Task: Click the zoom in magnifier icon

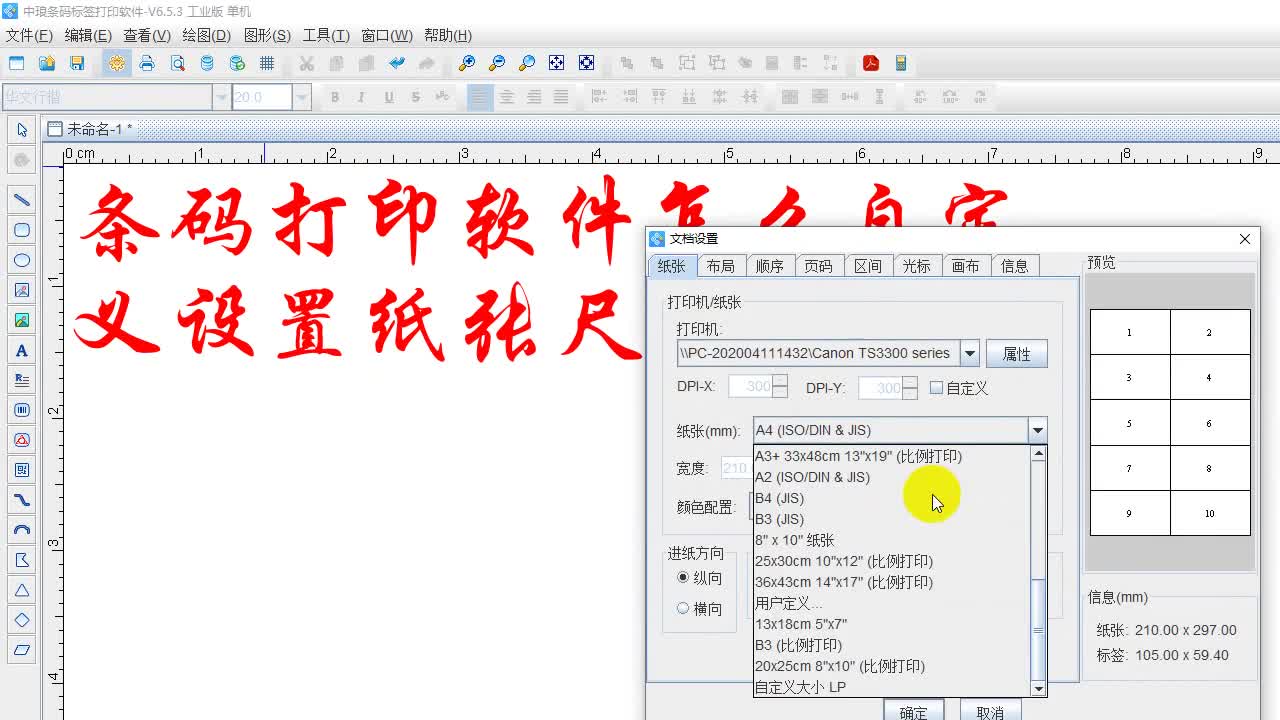Action: click(465, 62)
